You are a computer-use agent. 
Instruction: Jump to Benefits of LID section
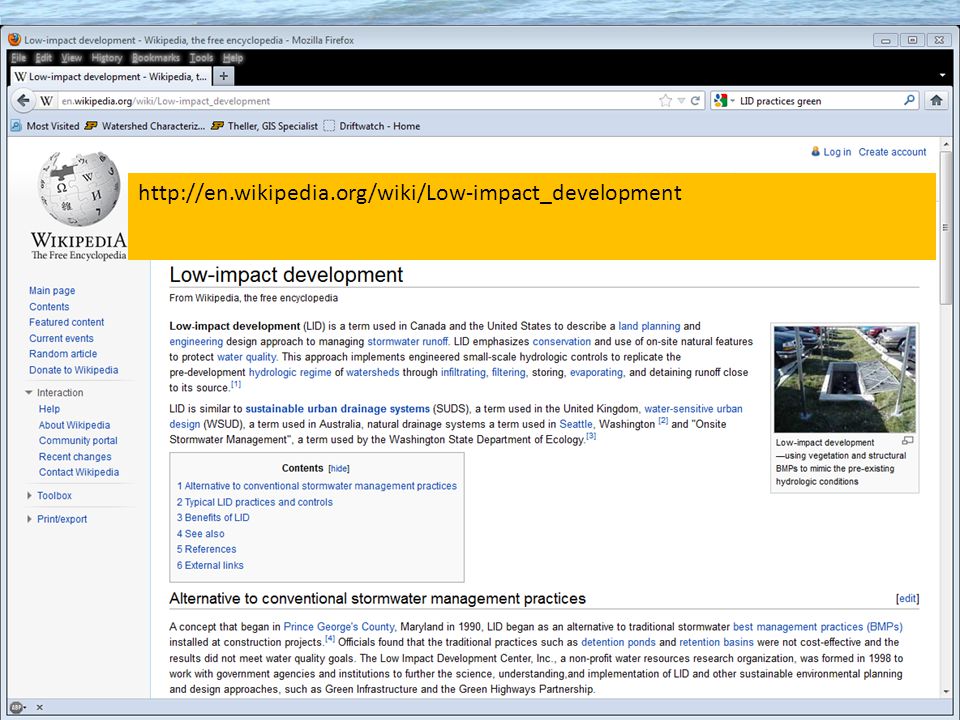pos(213,517)
